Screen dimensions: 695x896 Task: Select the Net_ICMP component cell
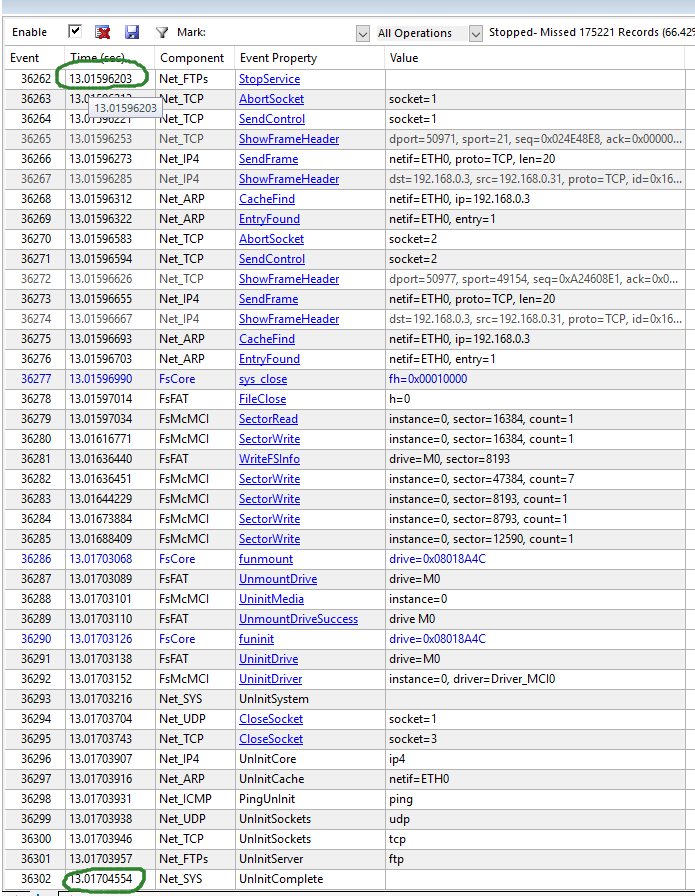tap(185, 799)
